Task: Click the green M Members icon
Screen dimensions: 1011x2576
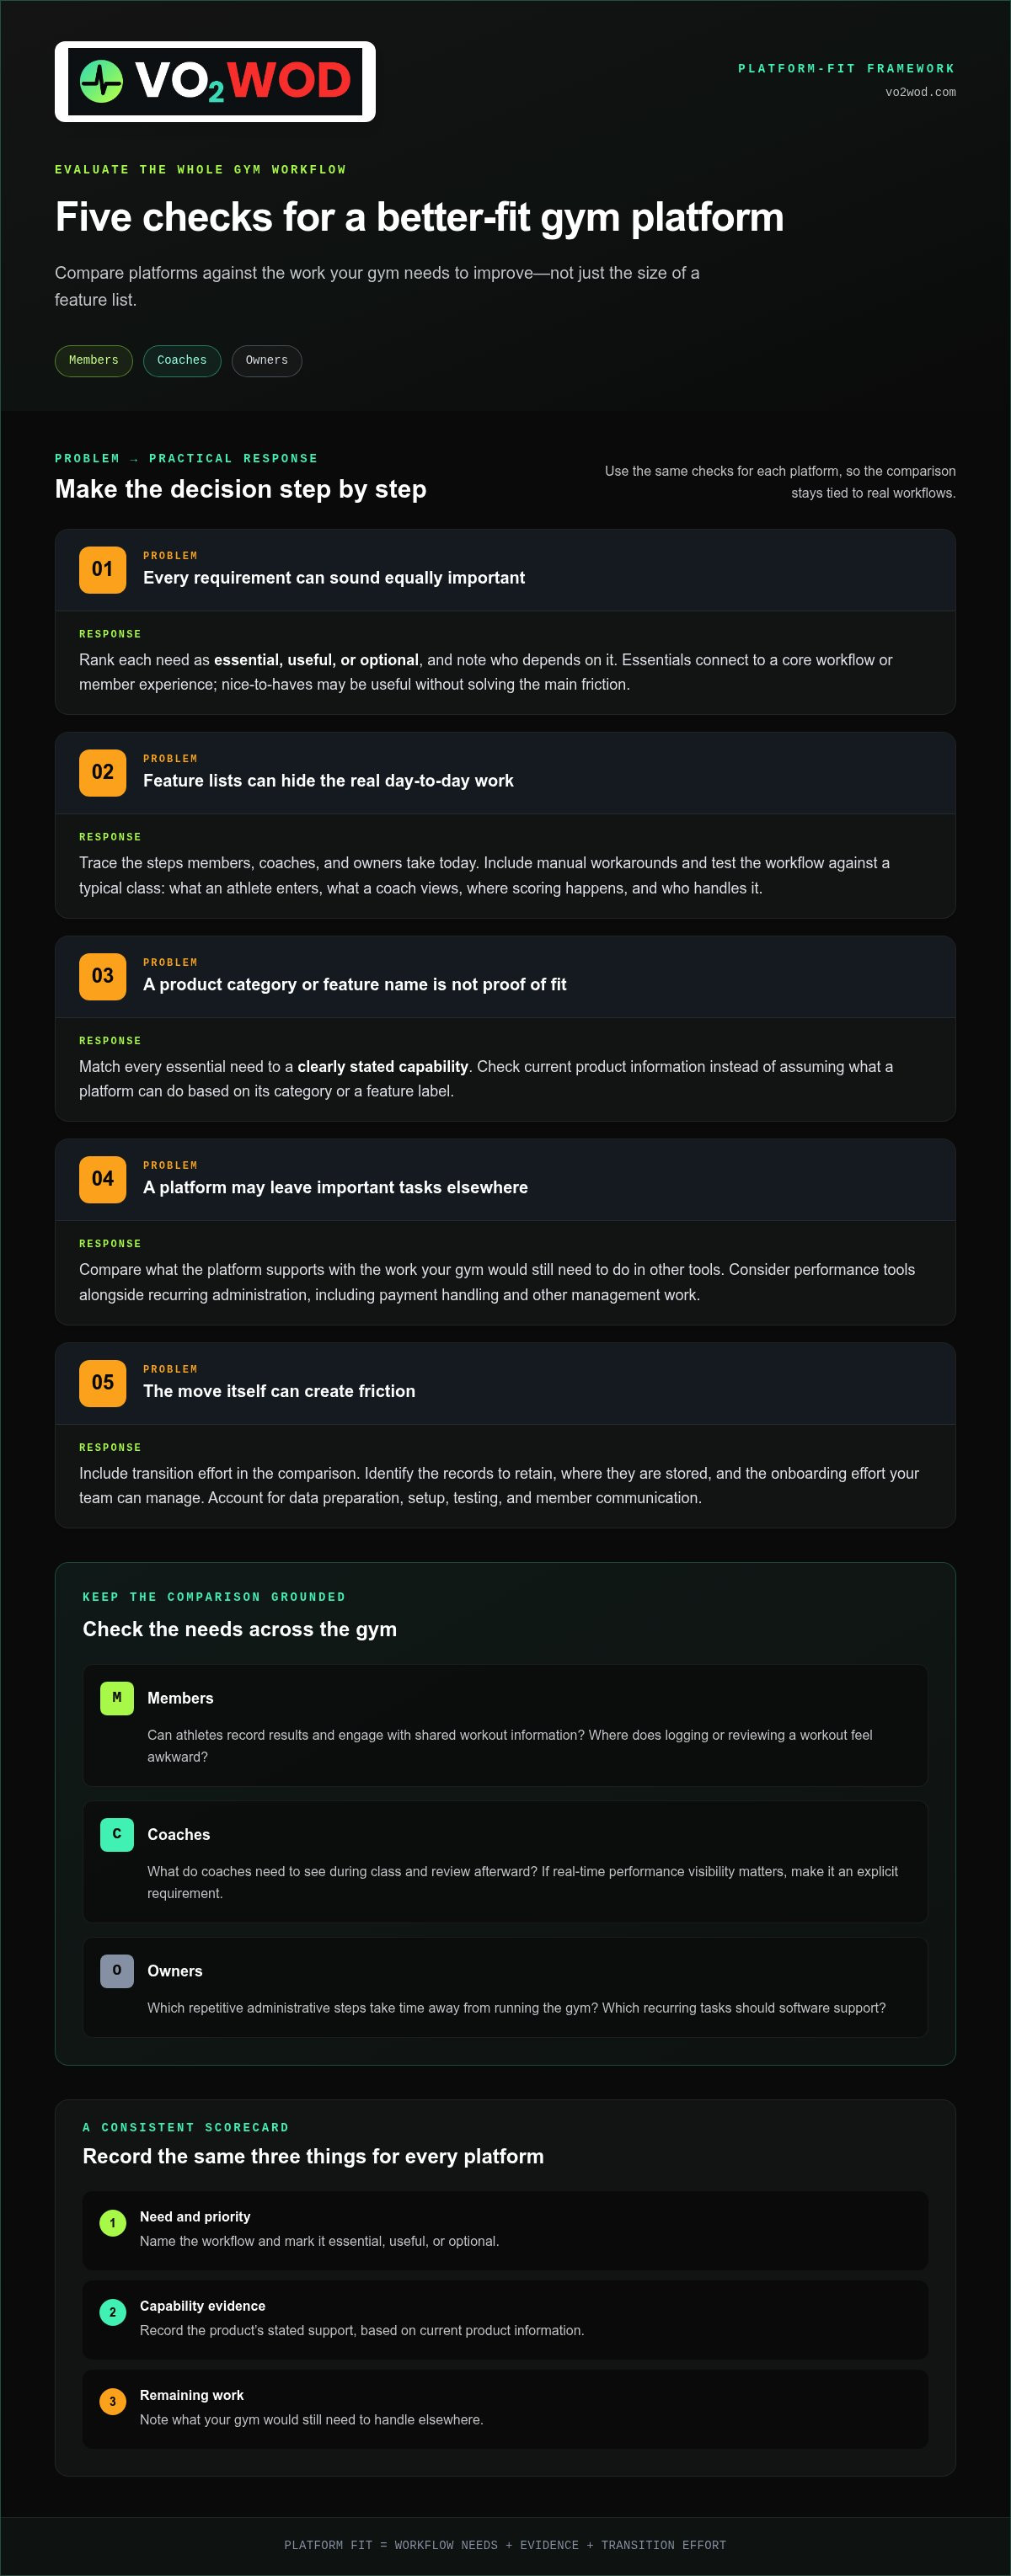Action: coord(117,1698)
